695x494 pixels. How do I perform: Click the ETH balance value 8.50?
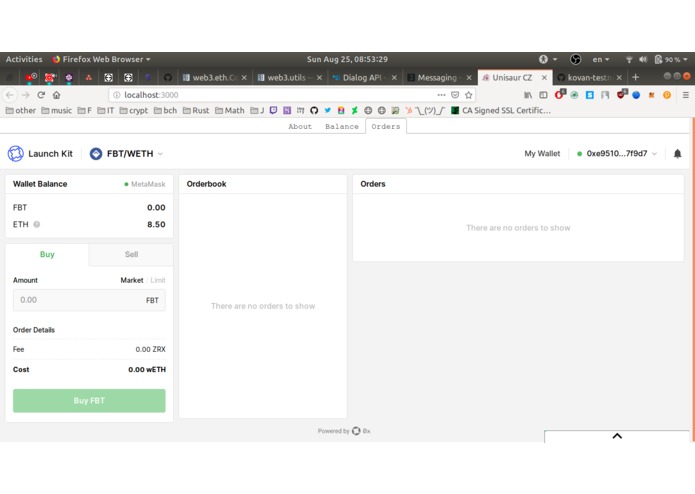point(156,224)
